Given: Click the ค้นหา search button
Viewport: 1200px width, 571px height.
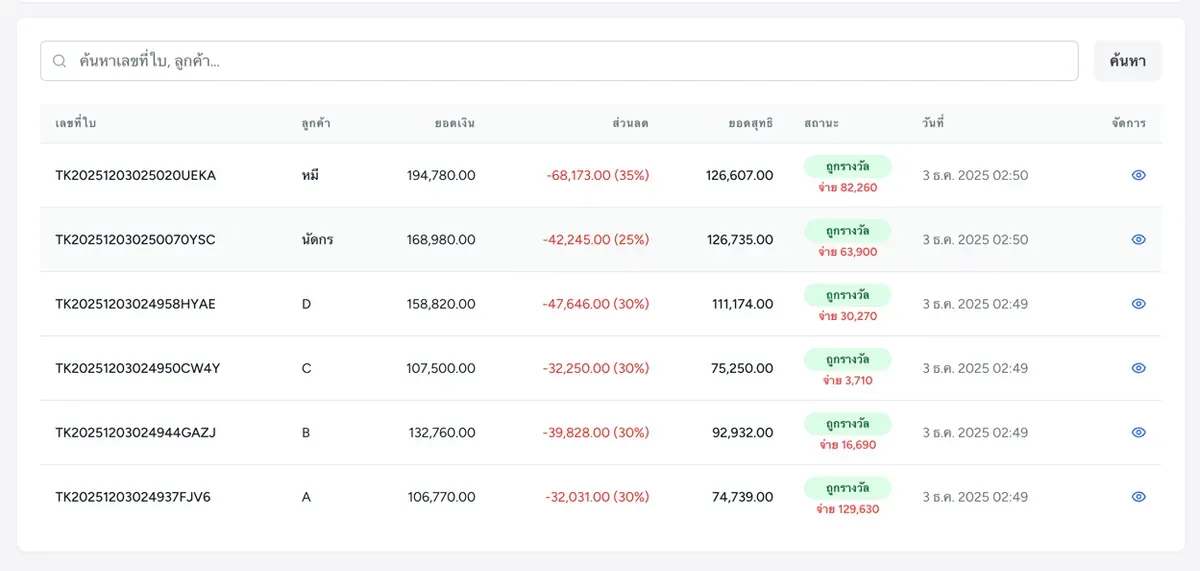Looking at the screenshot, I should pyautogui.click(x=1127, y=61).
